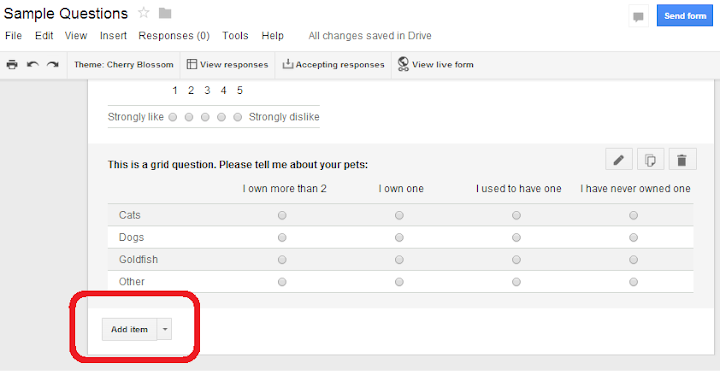
Task: Select scale rating 1 radio button
Action: [x=173, y=117]
